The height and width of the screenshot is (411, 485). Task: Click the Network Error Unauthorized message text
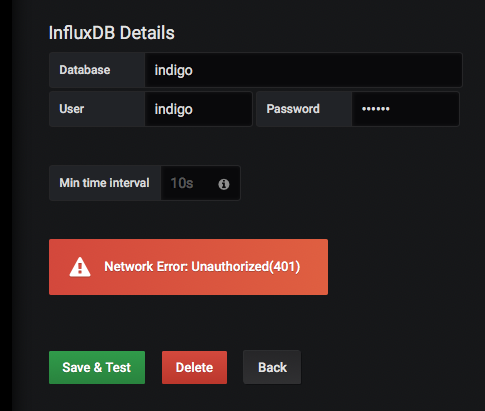202,267
